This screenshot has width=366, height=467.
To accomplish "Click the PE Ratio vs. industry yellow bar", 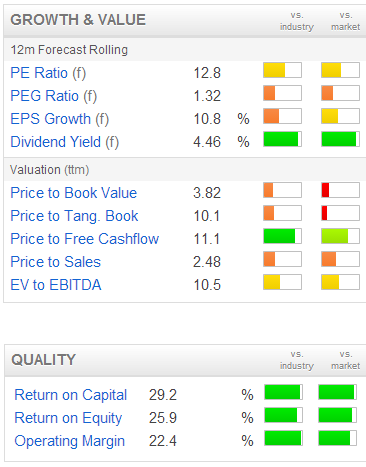I will (282, 70).
